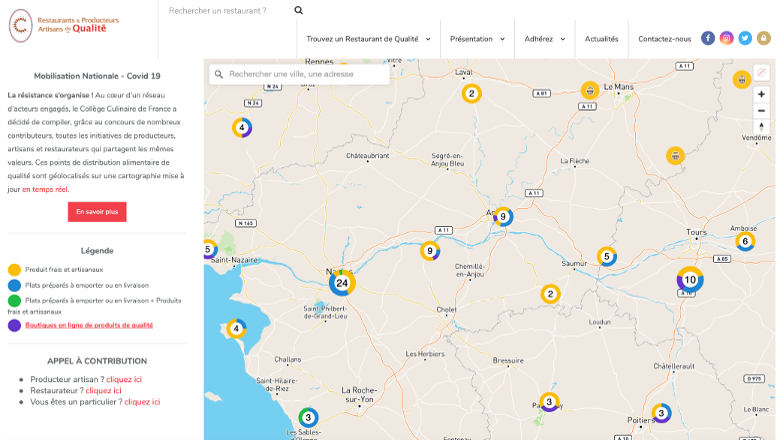
Task: Open the Contactez-nous menu item
Action: click(x=664, y=39)
